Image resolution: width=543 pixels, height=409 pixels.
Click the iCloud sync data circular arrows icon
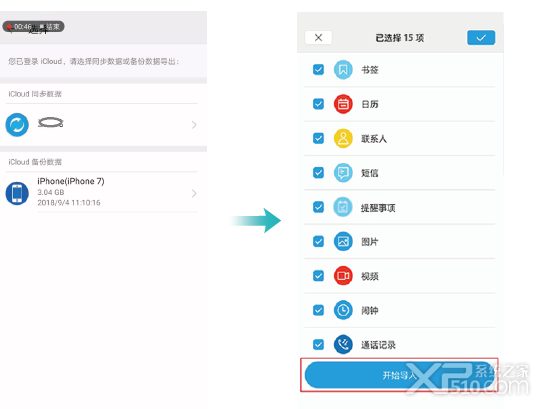point(17,125)
